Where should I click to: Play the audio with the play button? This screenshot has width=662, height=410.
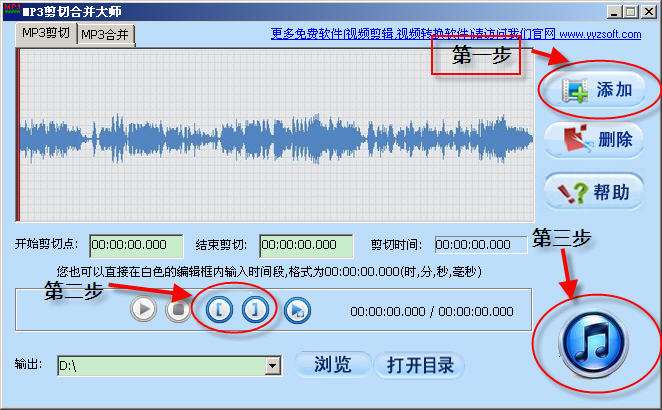(144, 310)
